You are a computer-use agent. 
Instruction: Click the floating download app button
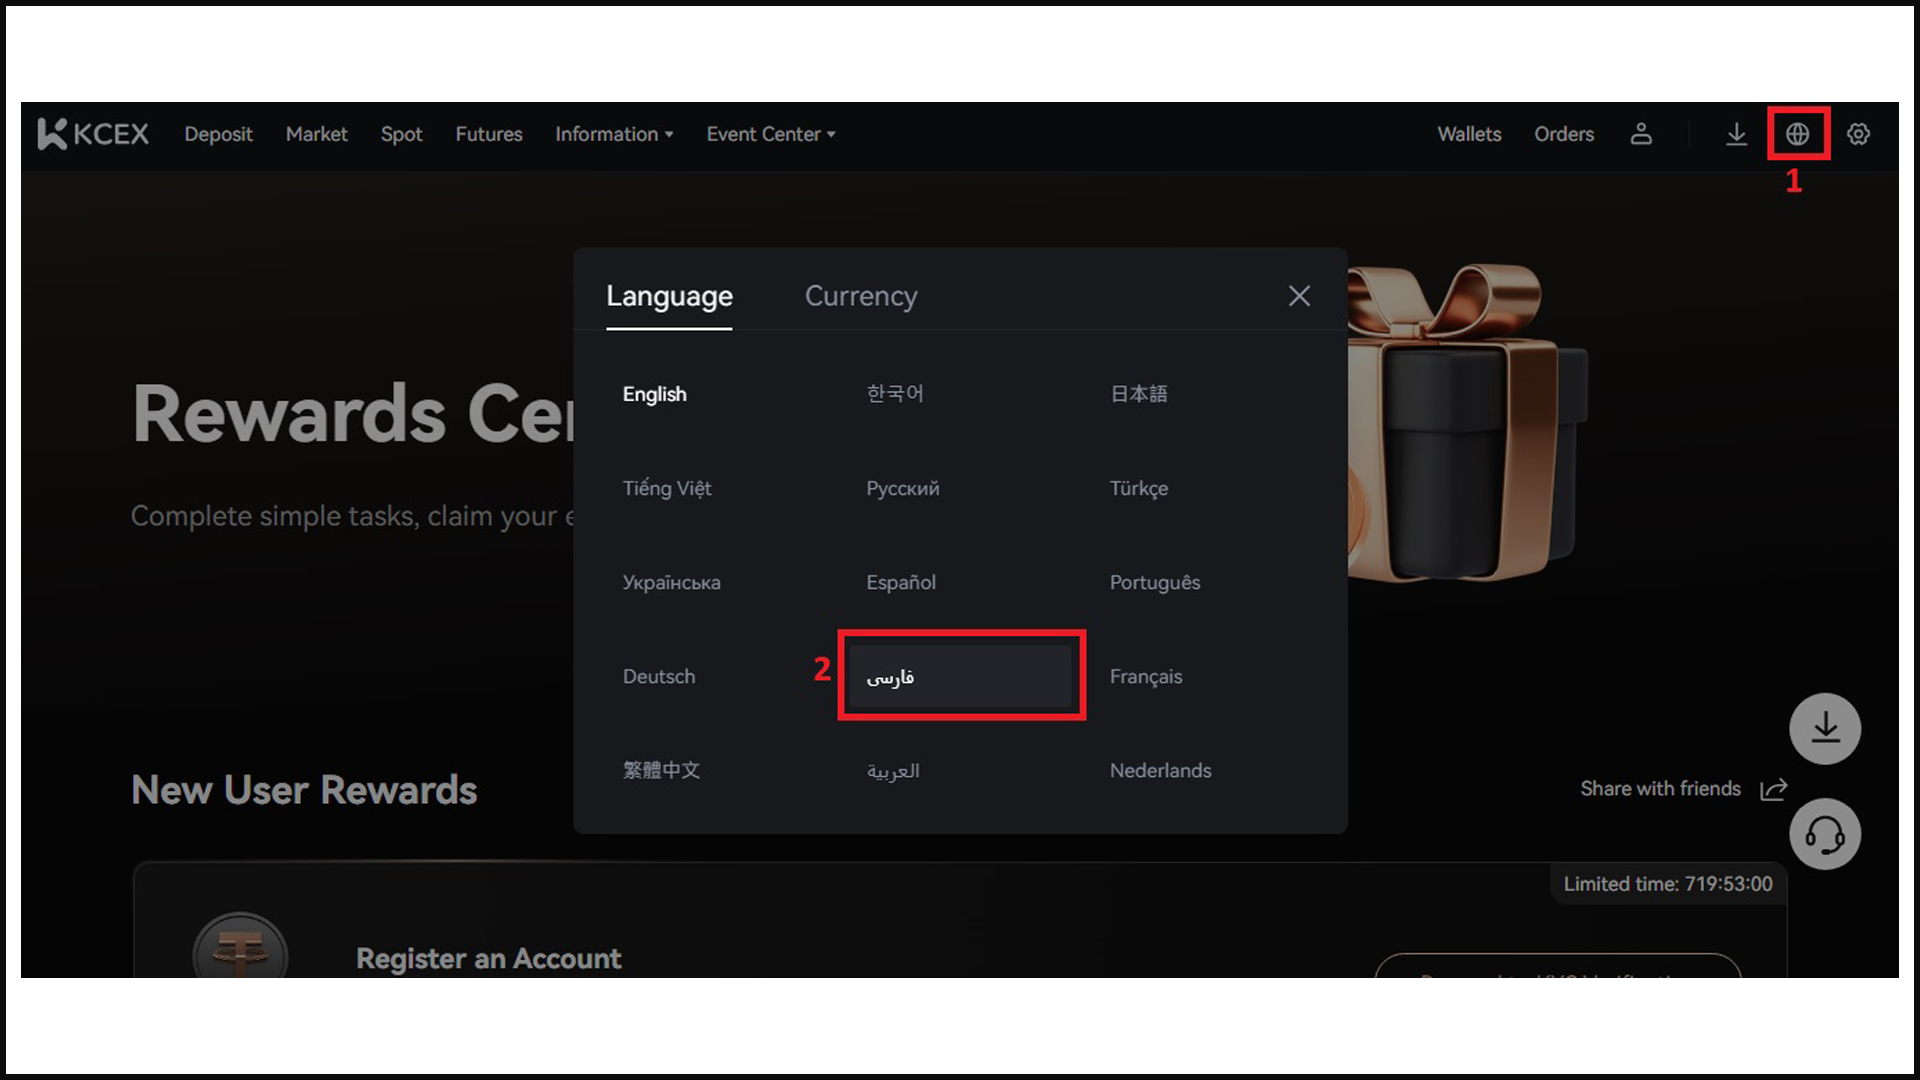click(x=1825, y=728)
